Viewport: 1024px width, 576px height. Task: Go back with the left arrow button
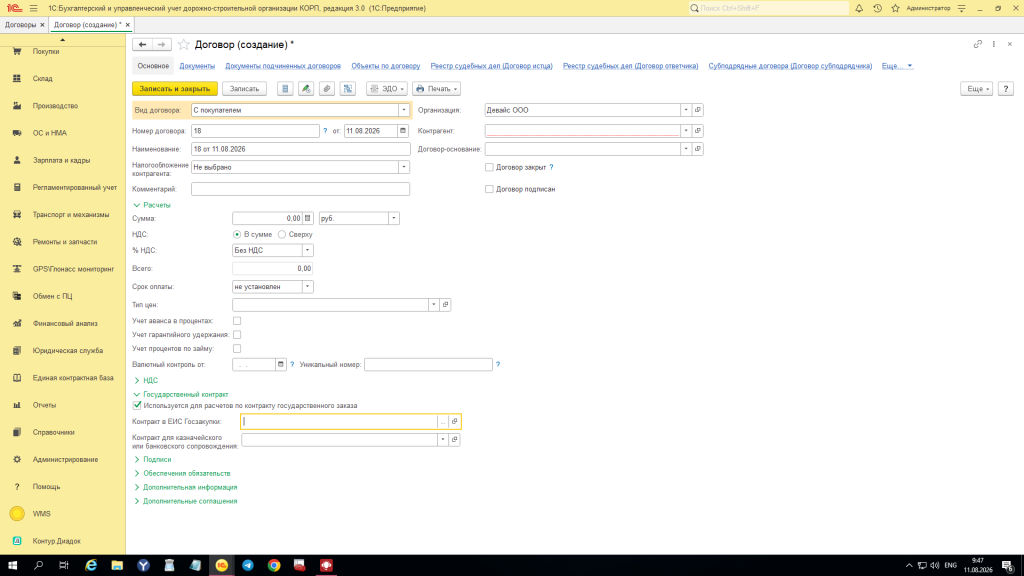pyautogui.click(x=142, y=44)
